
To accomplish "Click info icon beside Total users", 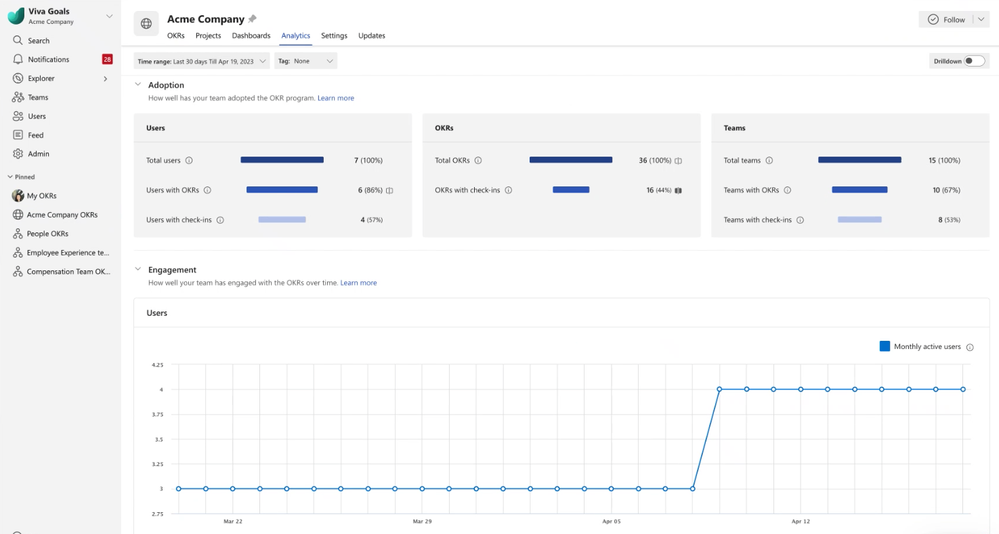I will (x=189, y=161).
